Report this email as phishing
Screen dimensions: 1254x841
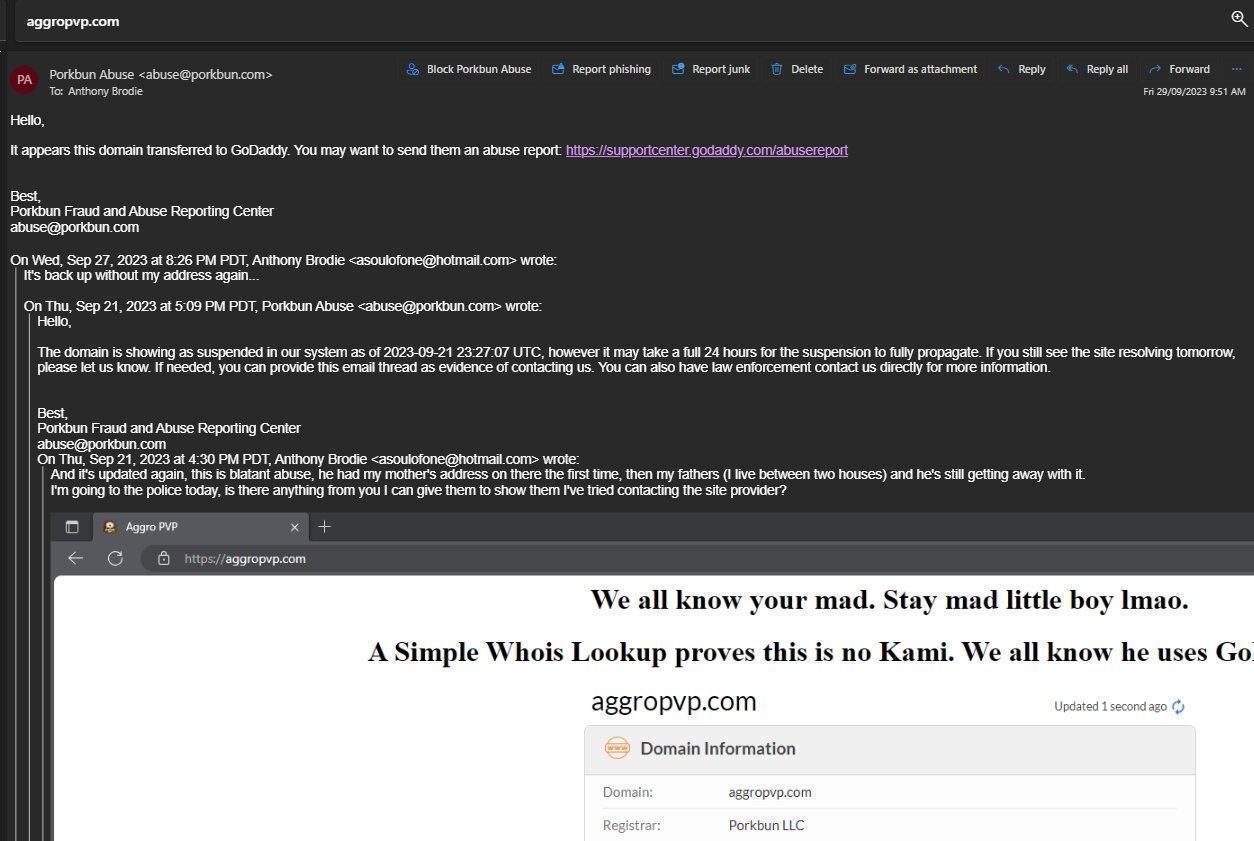[x=601, y=69]
